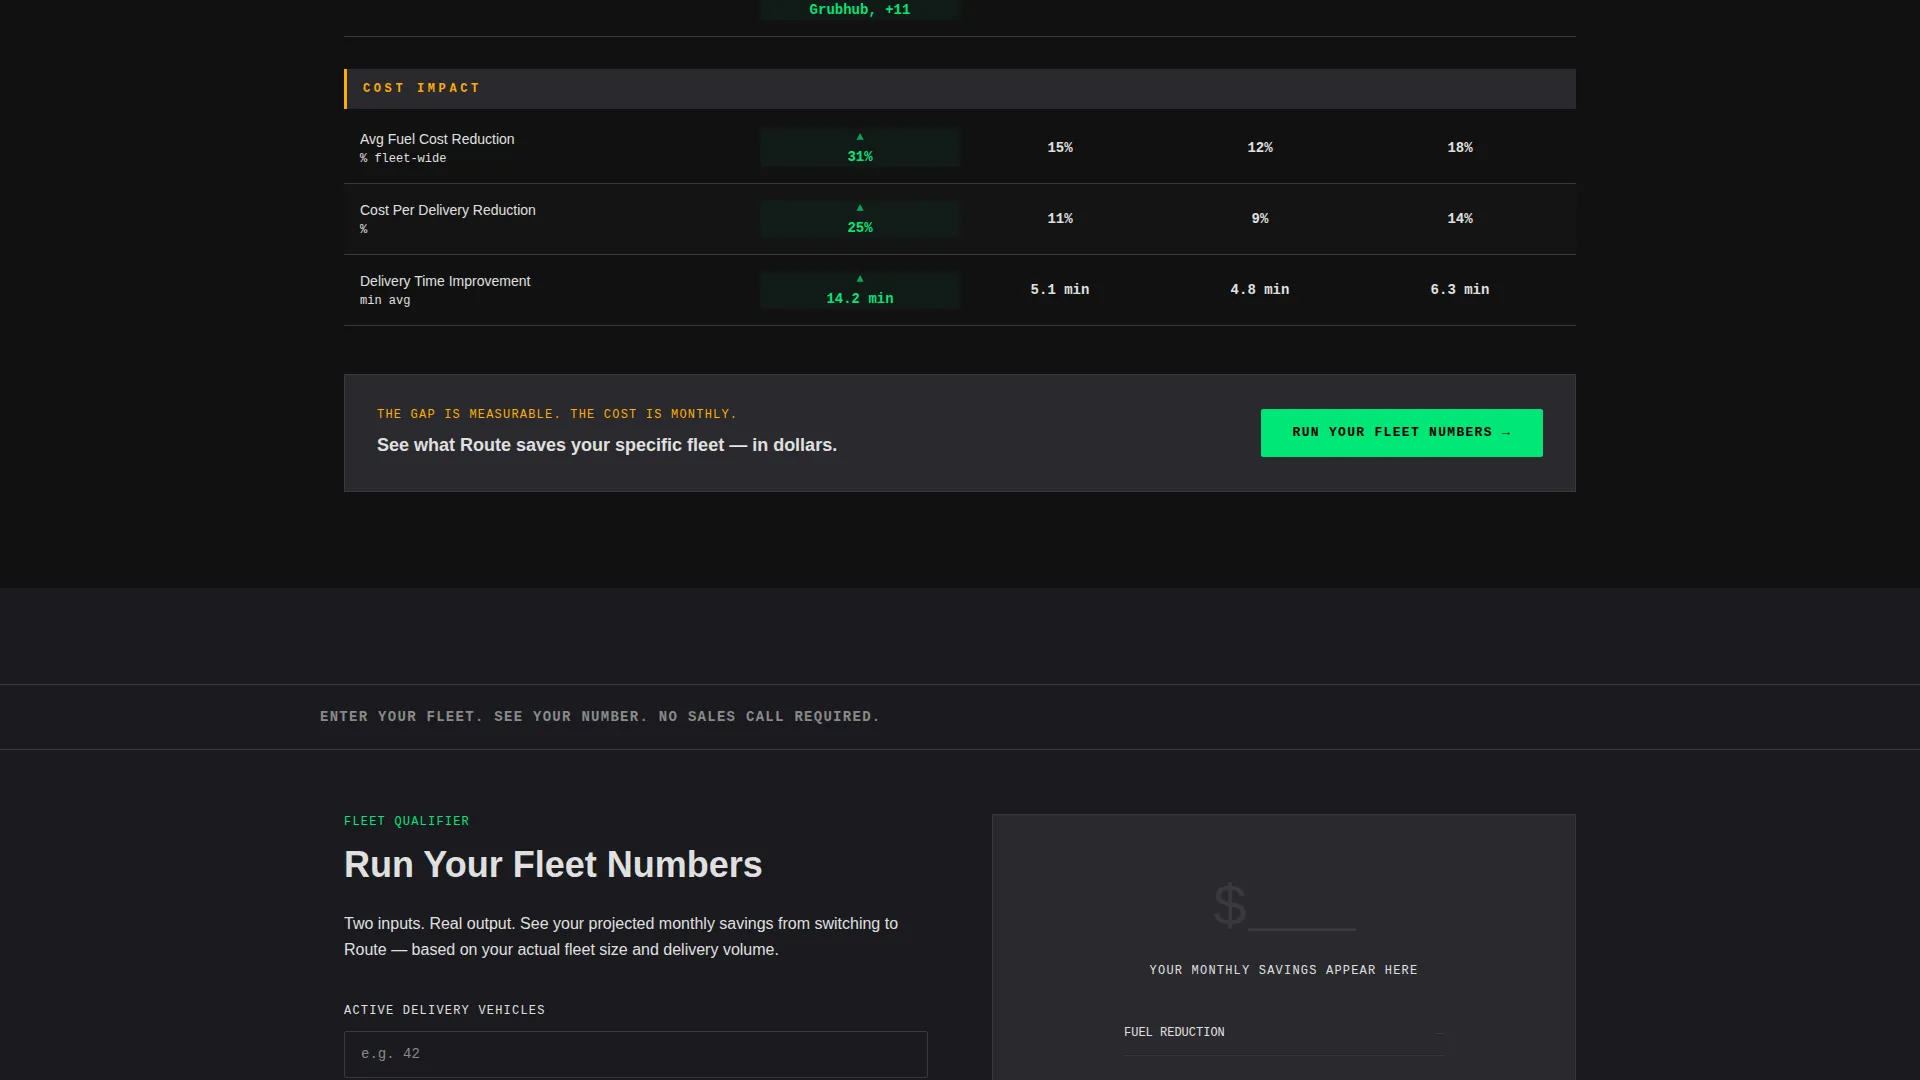
Task: Click the Cost Per Delivery Reduction label
Action: pyautogui.click(x=448, y=210)
